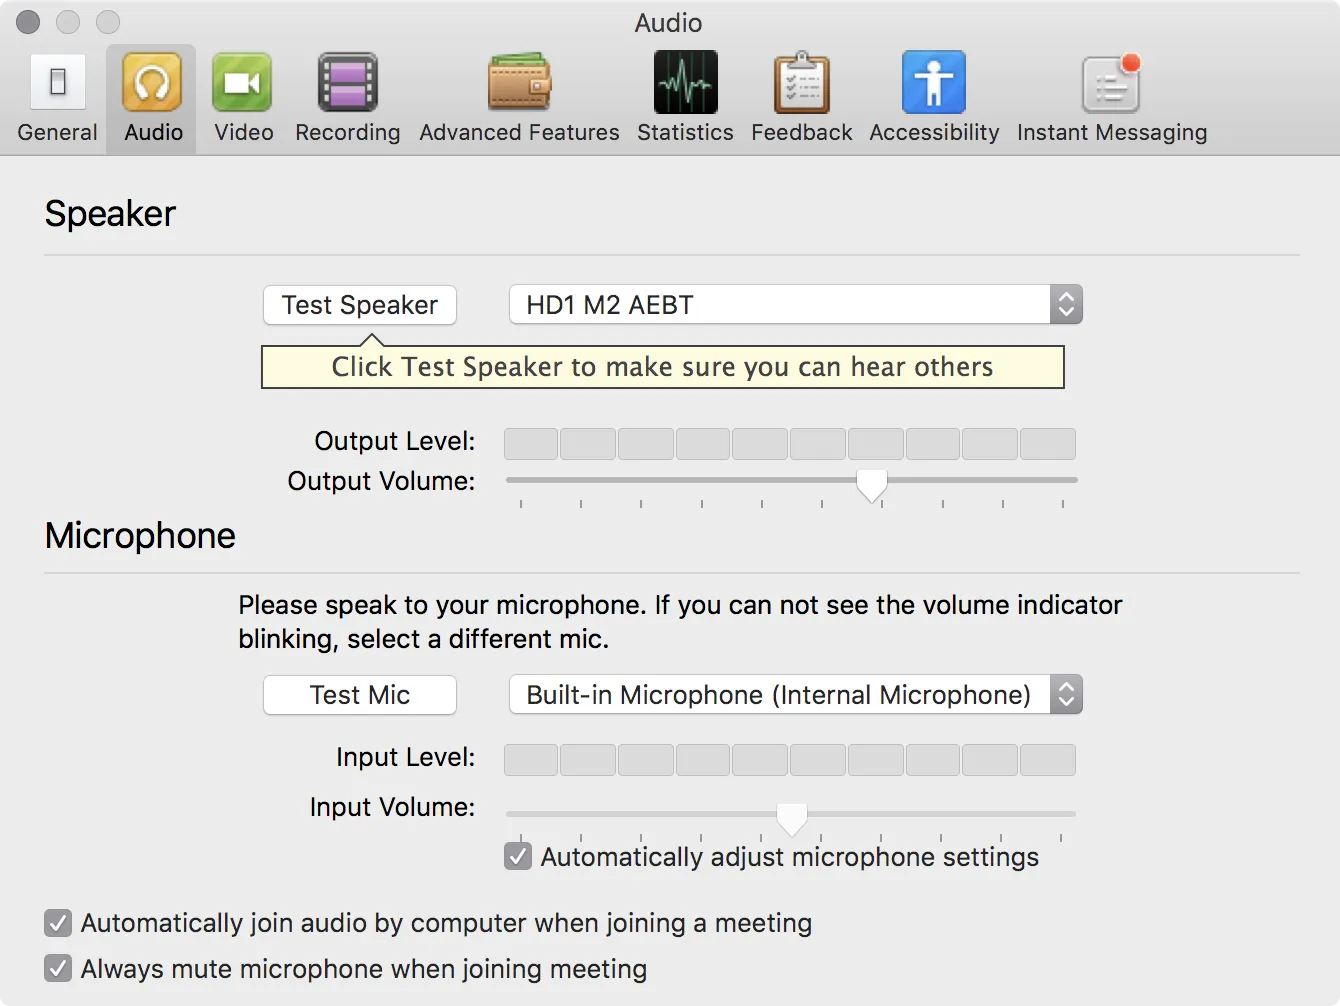Open the Recording filmstrip icon
Image resolution: width=1340 pixels, height=1006 pixels.
347,83
